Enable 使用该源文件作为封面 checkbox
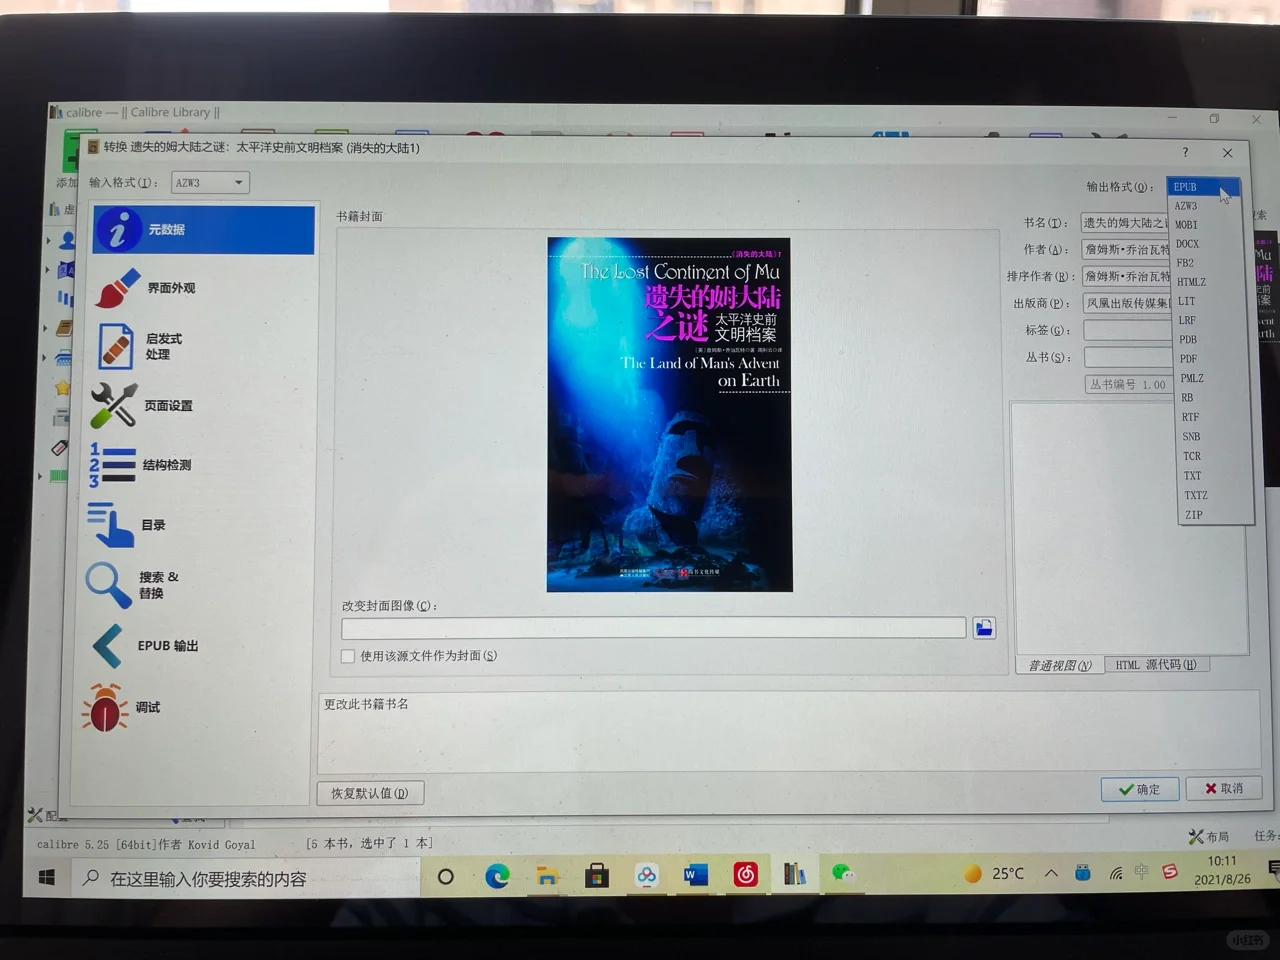Image resolution: width=1280 pixels, height=960 pixels. [x=348, y=656]
